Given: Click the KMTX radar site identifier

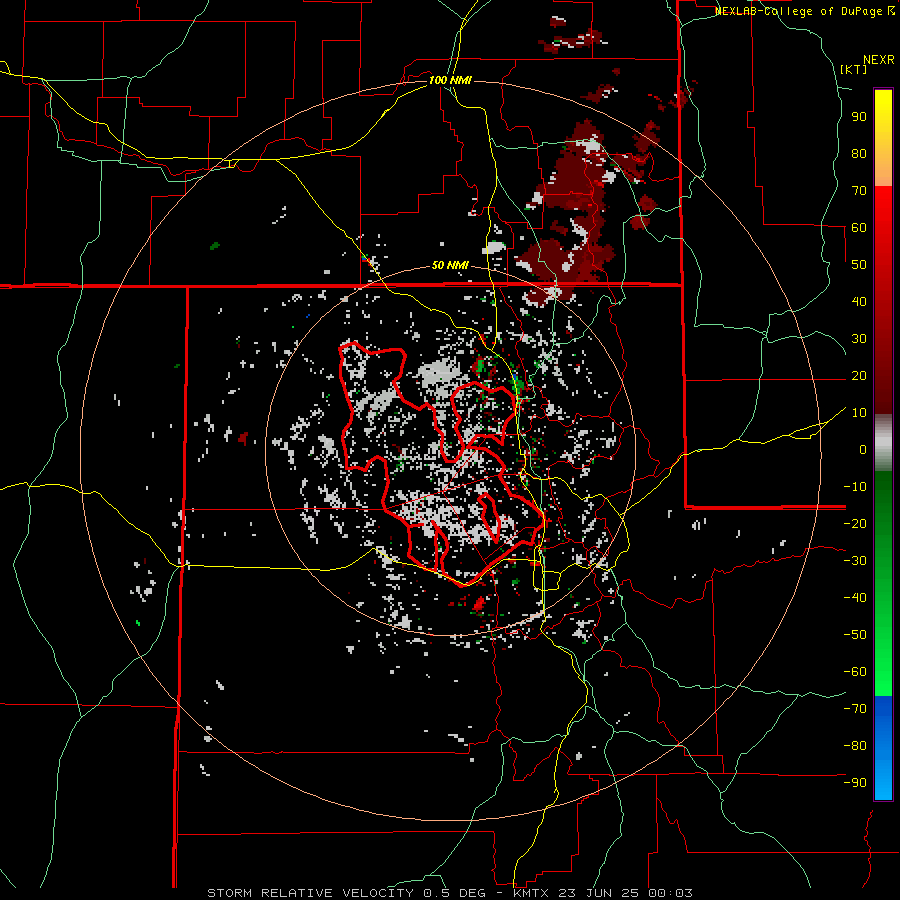Looking at the screenshot, I should tap(532, 893).
